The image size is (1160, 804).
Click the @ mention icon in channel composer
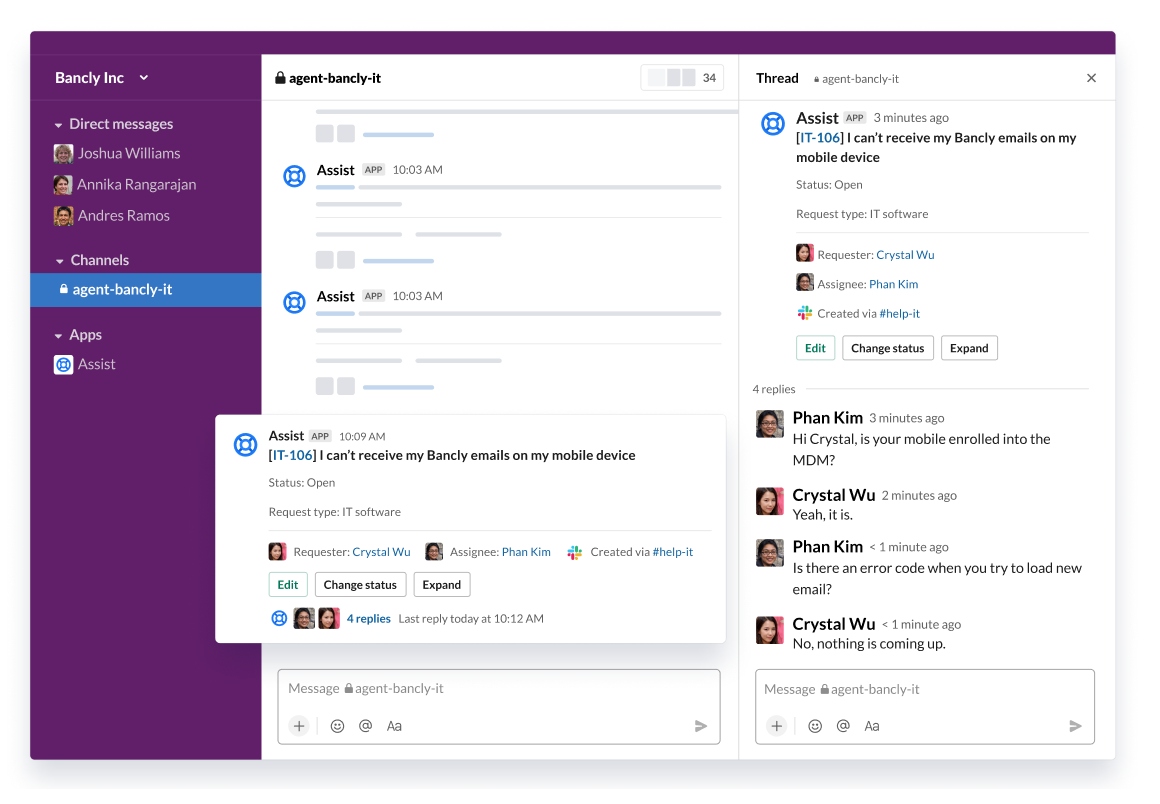click(365, 725)
